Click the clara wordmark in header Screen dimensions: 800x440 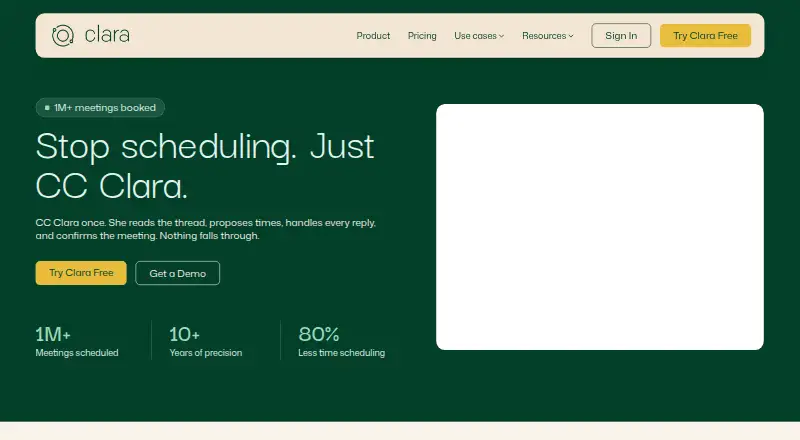pyautogui.click(x=107, y=35)
